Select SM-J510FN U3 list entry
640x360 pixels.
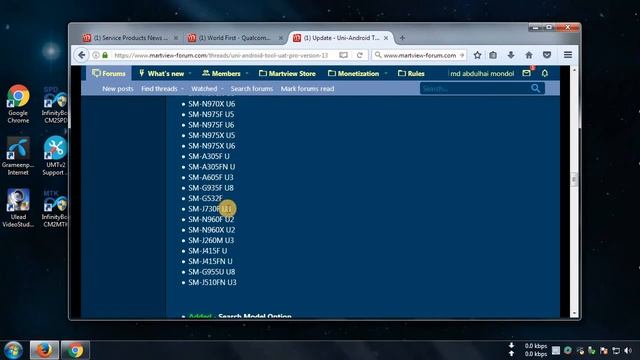click(x=212, y=282)
